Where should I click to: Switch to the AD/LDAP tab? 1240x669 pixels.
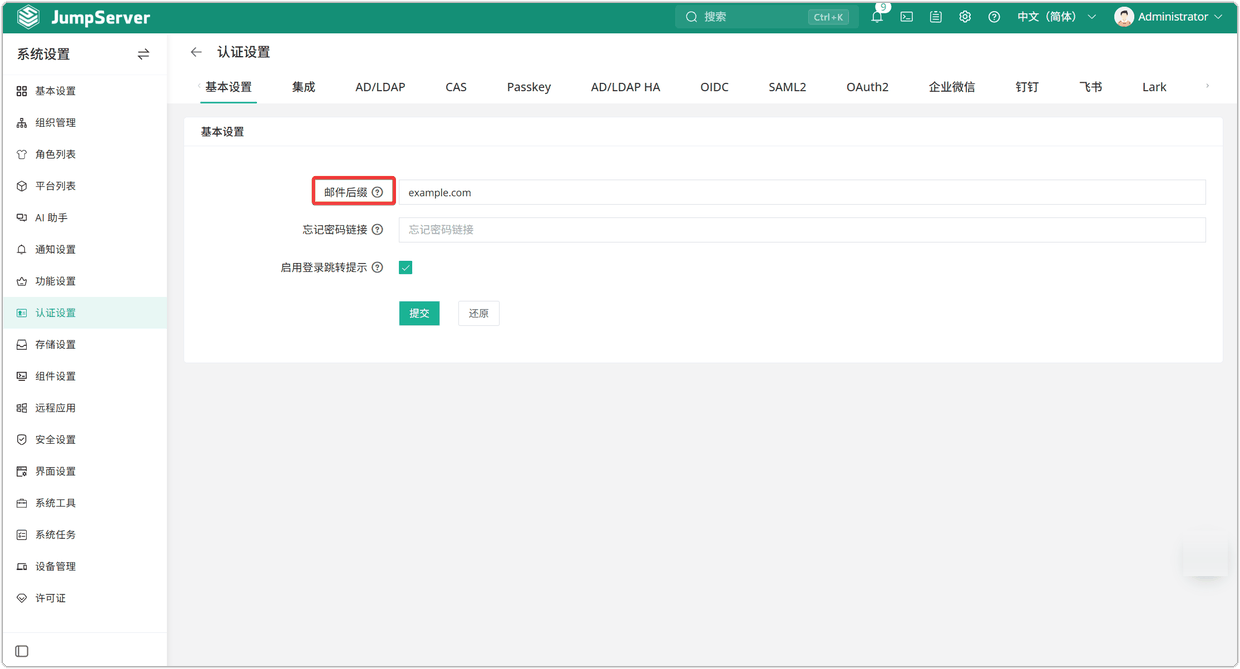click(380, 87)
